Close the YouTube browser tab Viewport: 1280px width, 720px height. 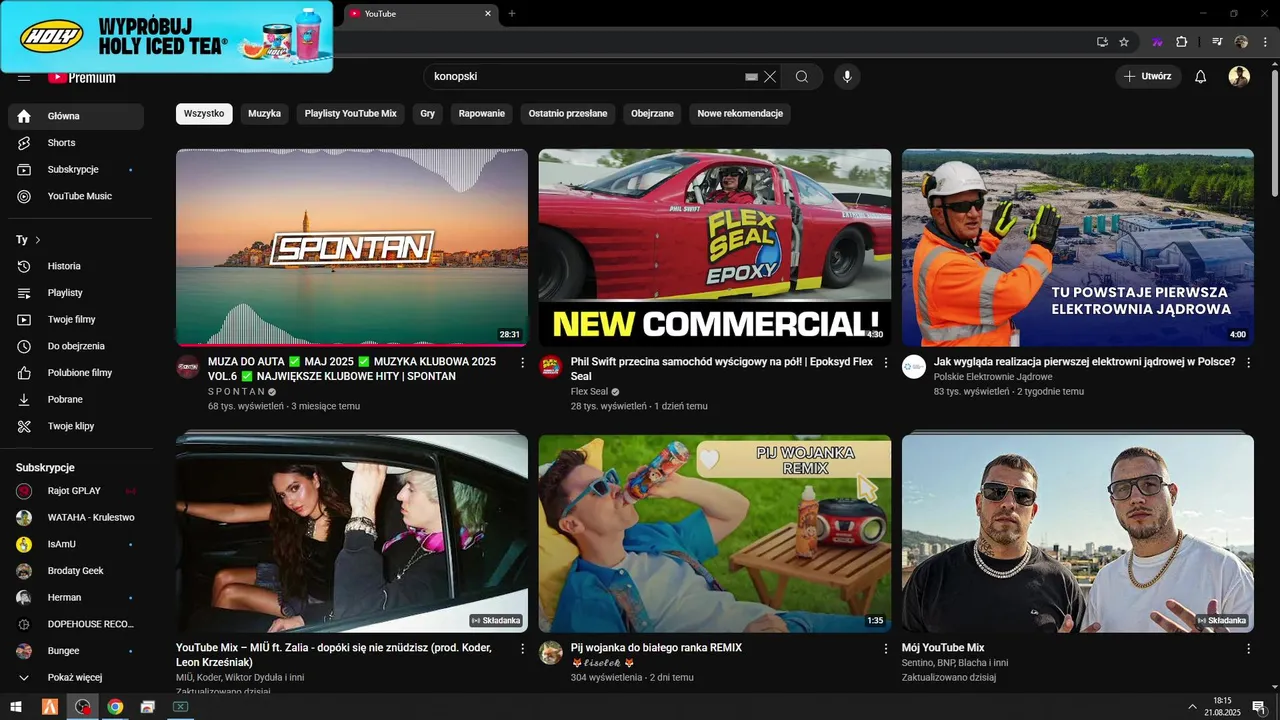point(488,13)
